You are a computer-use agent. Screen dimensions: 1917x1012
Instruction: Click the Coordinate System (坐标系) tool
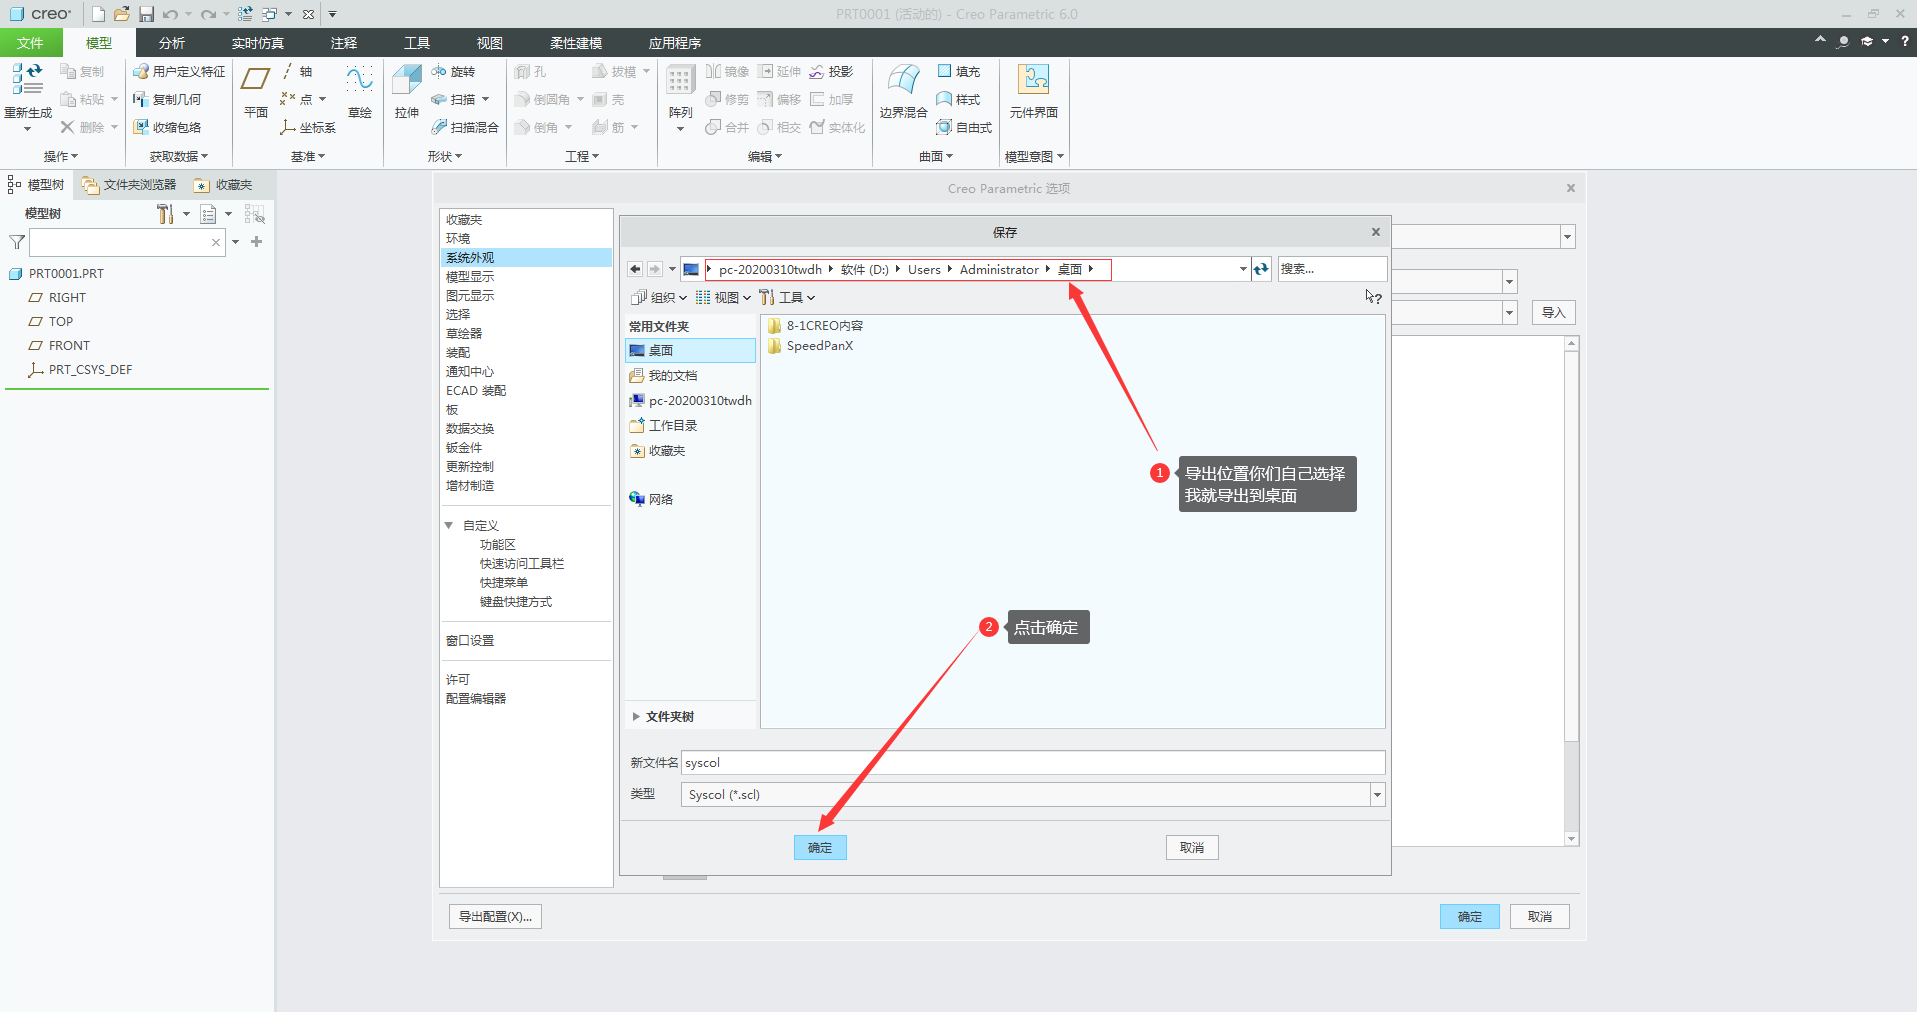pyautogui.click(x=308, y=127)
